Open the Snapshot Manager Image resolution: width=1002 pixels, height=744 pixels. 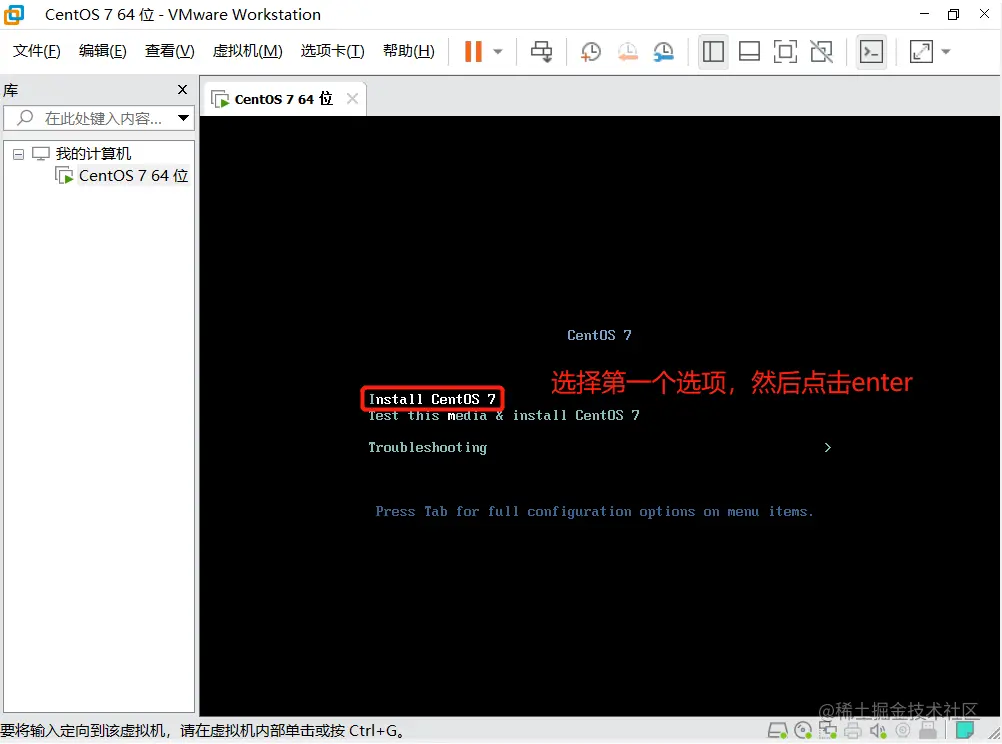(663, 51)
